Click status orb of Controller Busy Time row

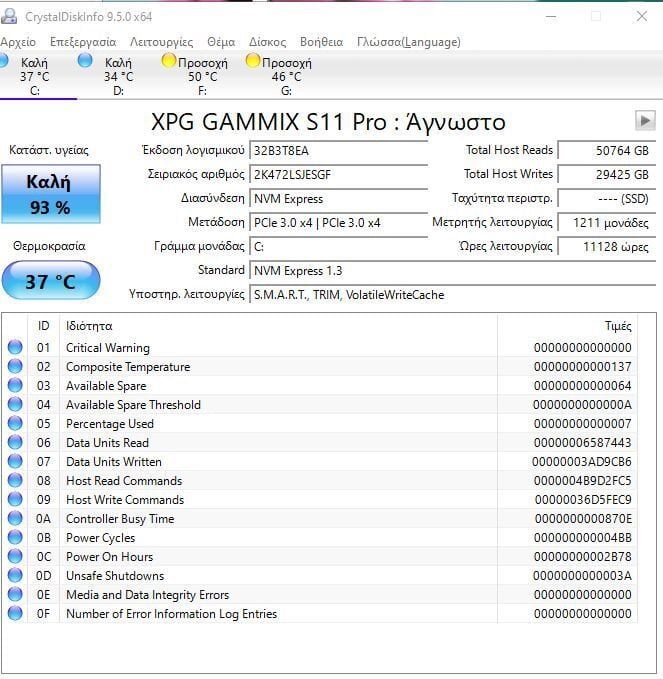pyautogui.click(x=15, y=518)
